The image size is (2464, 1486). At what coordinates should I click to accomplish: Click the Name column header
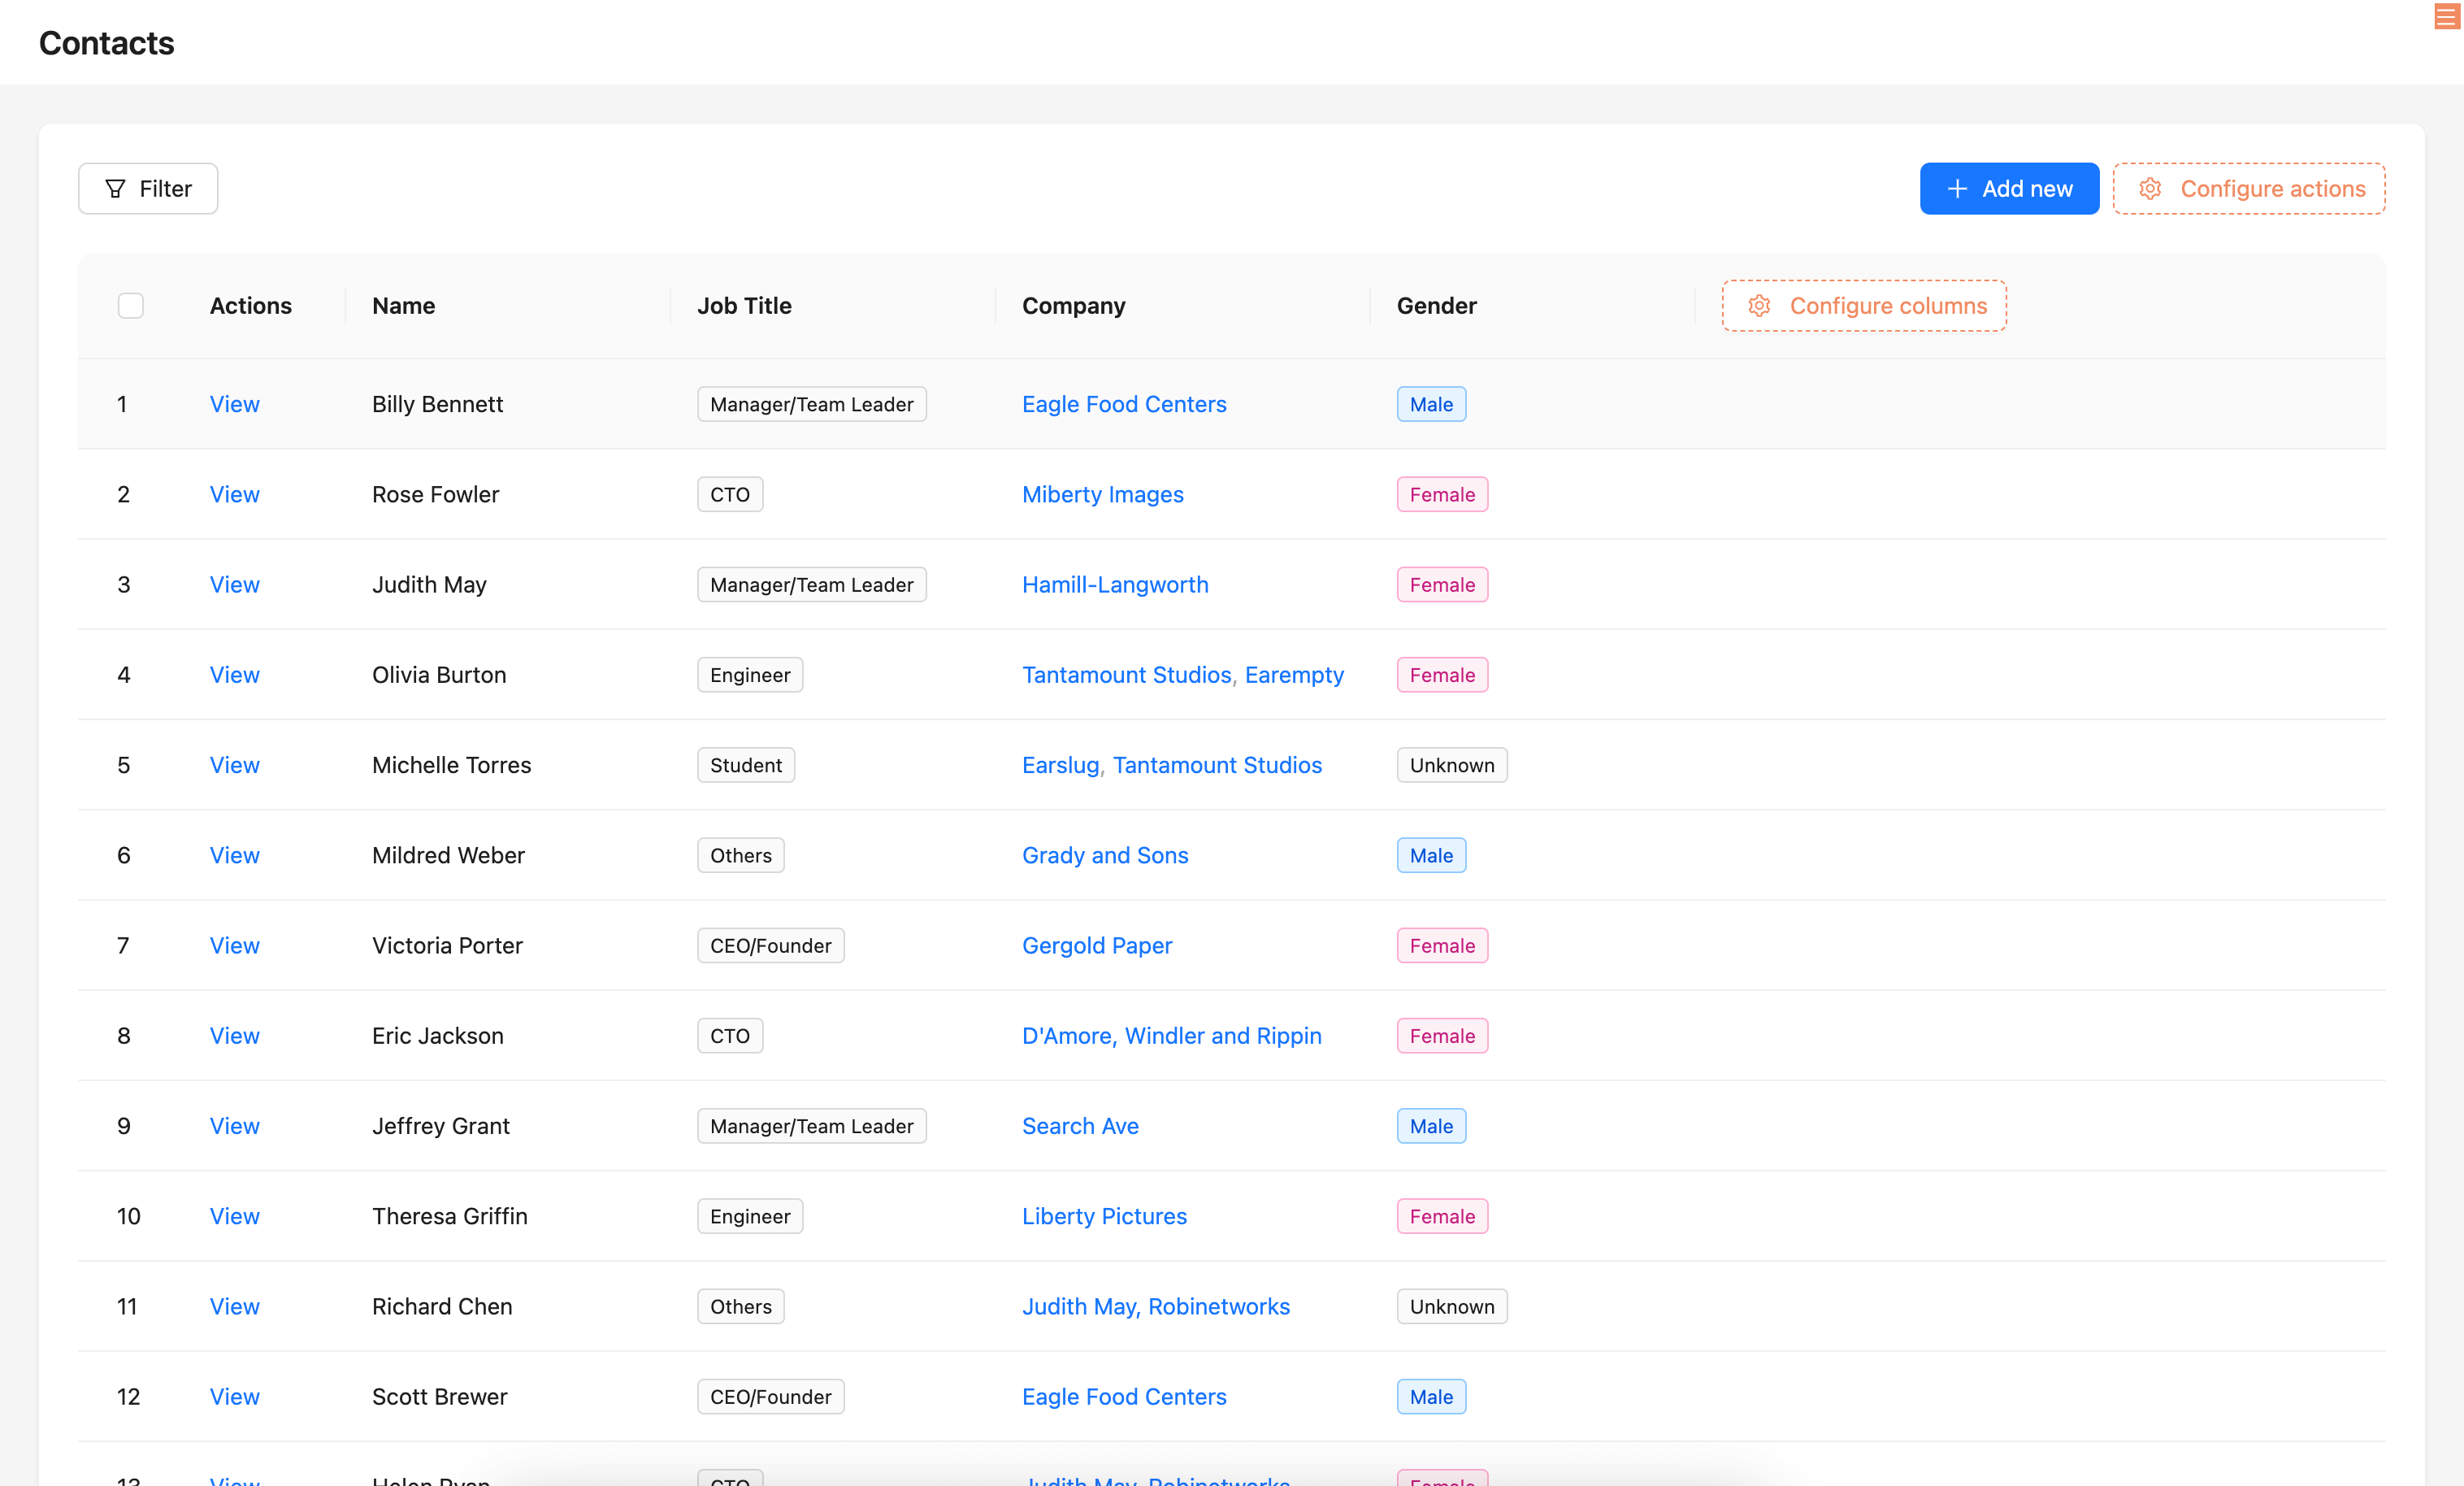(403, 306)
